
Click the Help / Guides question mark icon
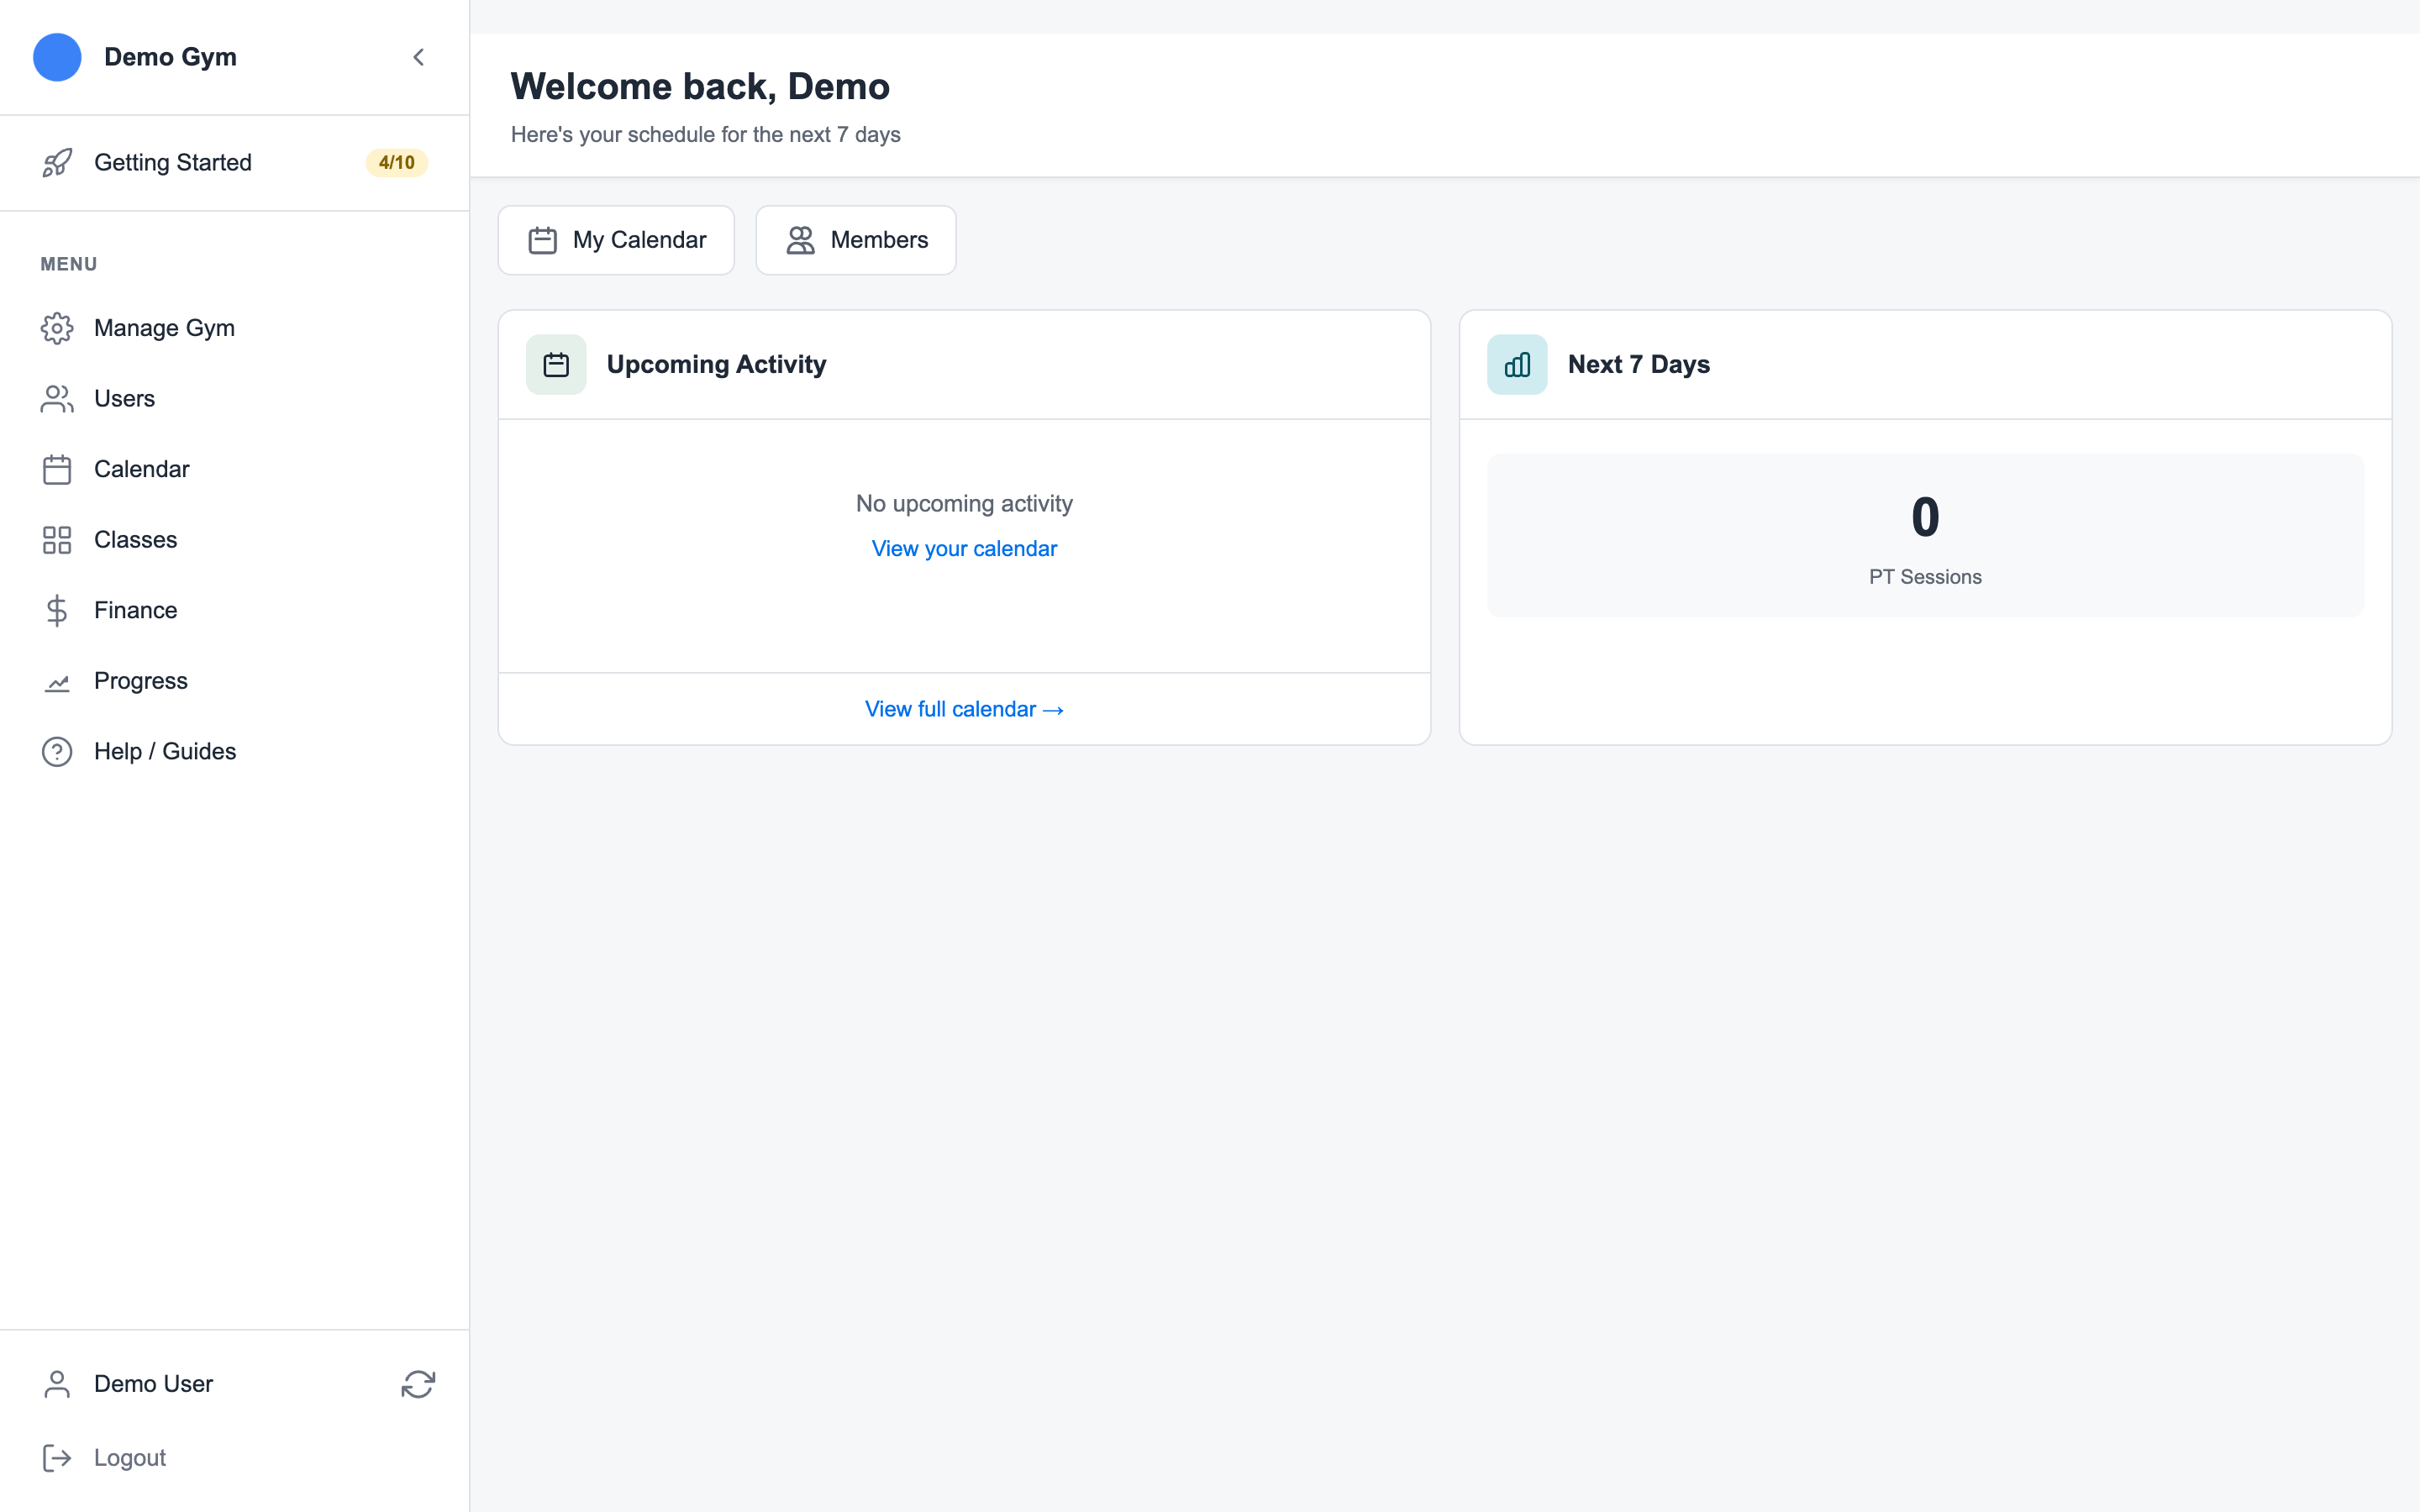point(57,751)
